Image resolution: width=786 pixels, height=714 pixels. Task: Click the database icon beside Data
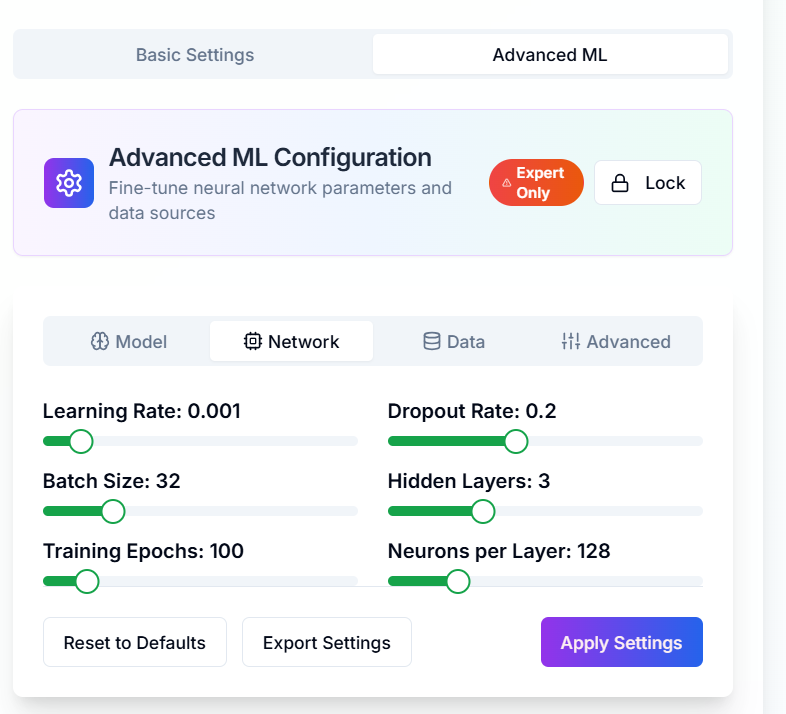pos(432,341)
